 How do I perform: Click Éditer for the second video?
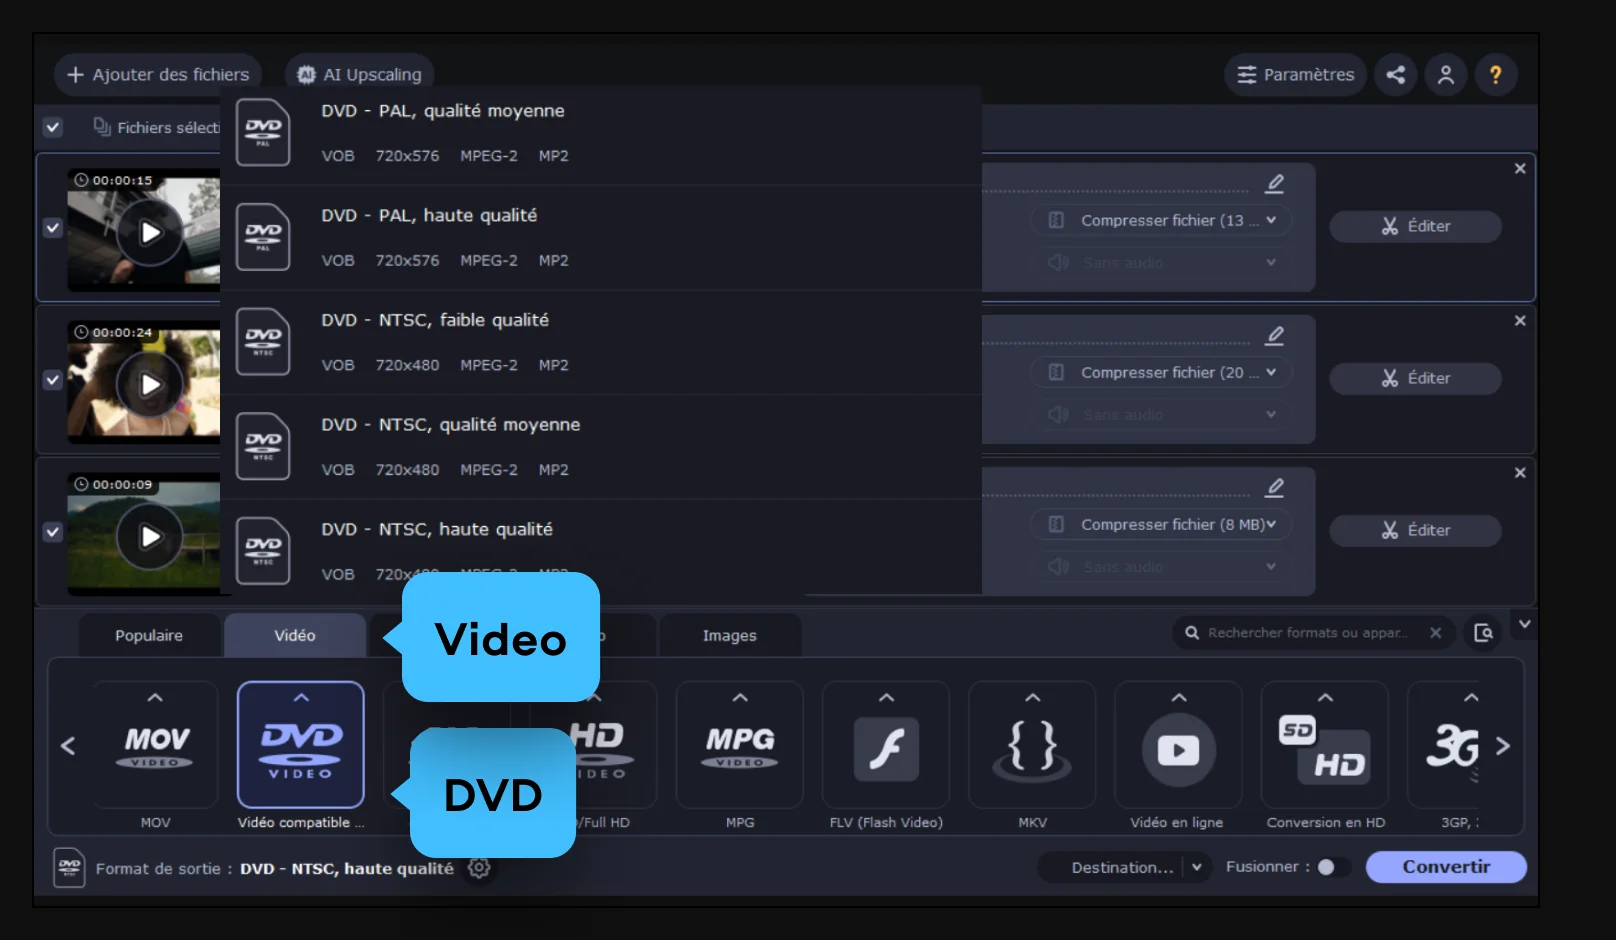(x=1415, y=378)
